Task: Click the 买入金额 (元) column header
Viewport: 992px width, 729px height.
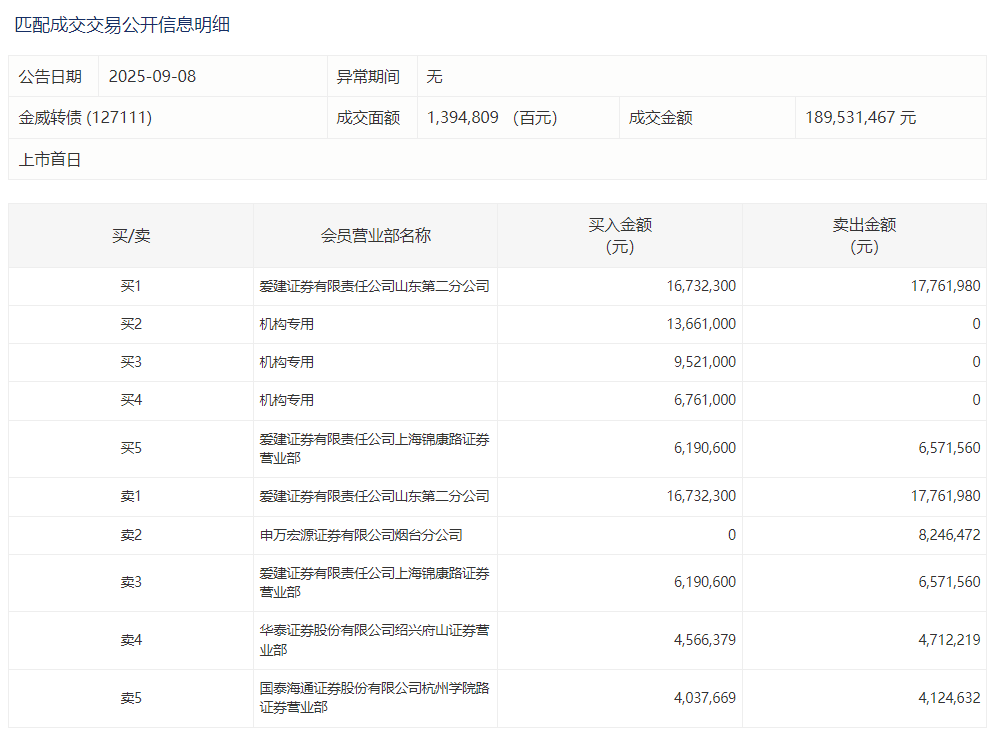Action: tap(620, 236)
